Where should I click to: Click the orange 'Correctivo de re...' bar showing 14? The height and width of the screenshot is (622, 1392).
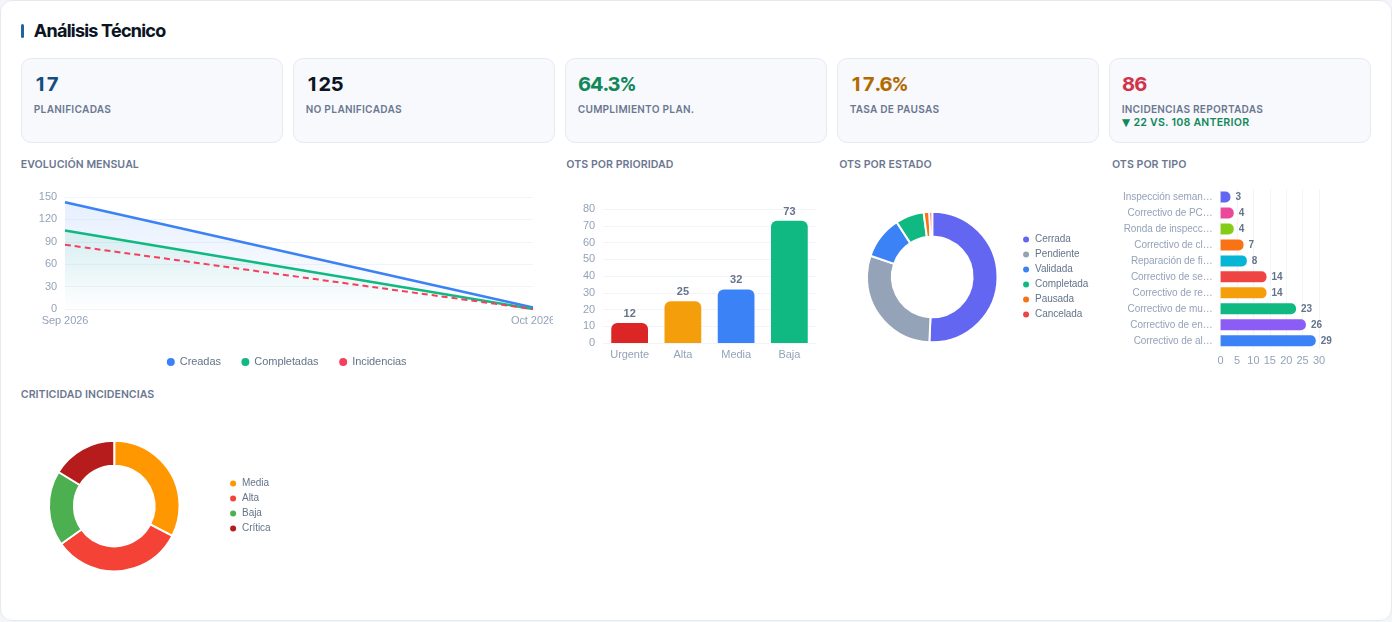coord(1243,293)
